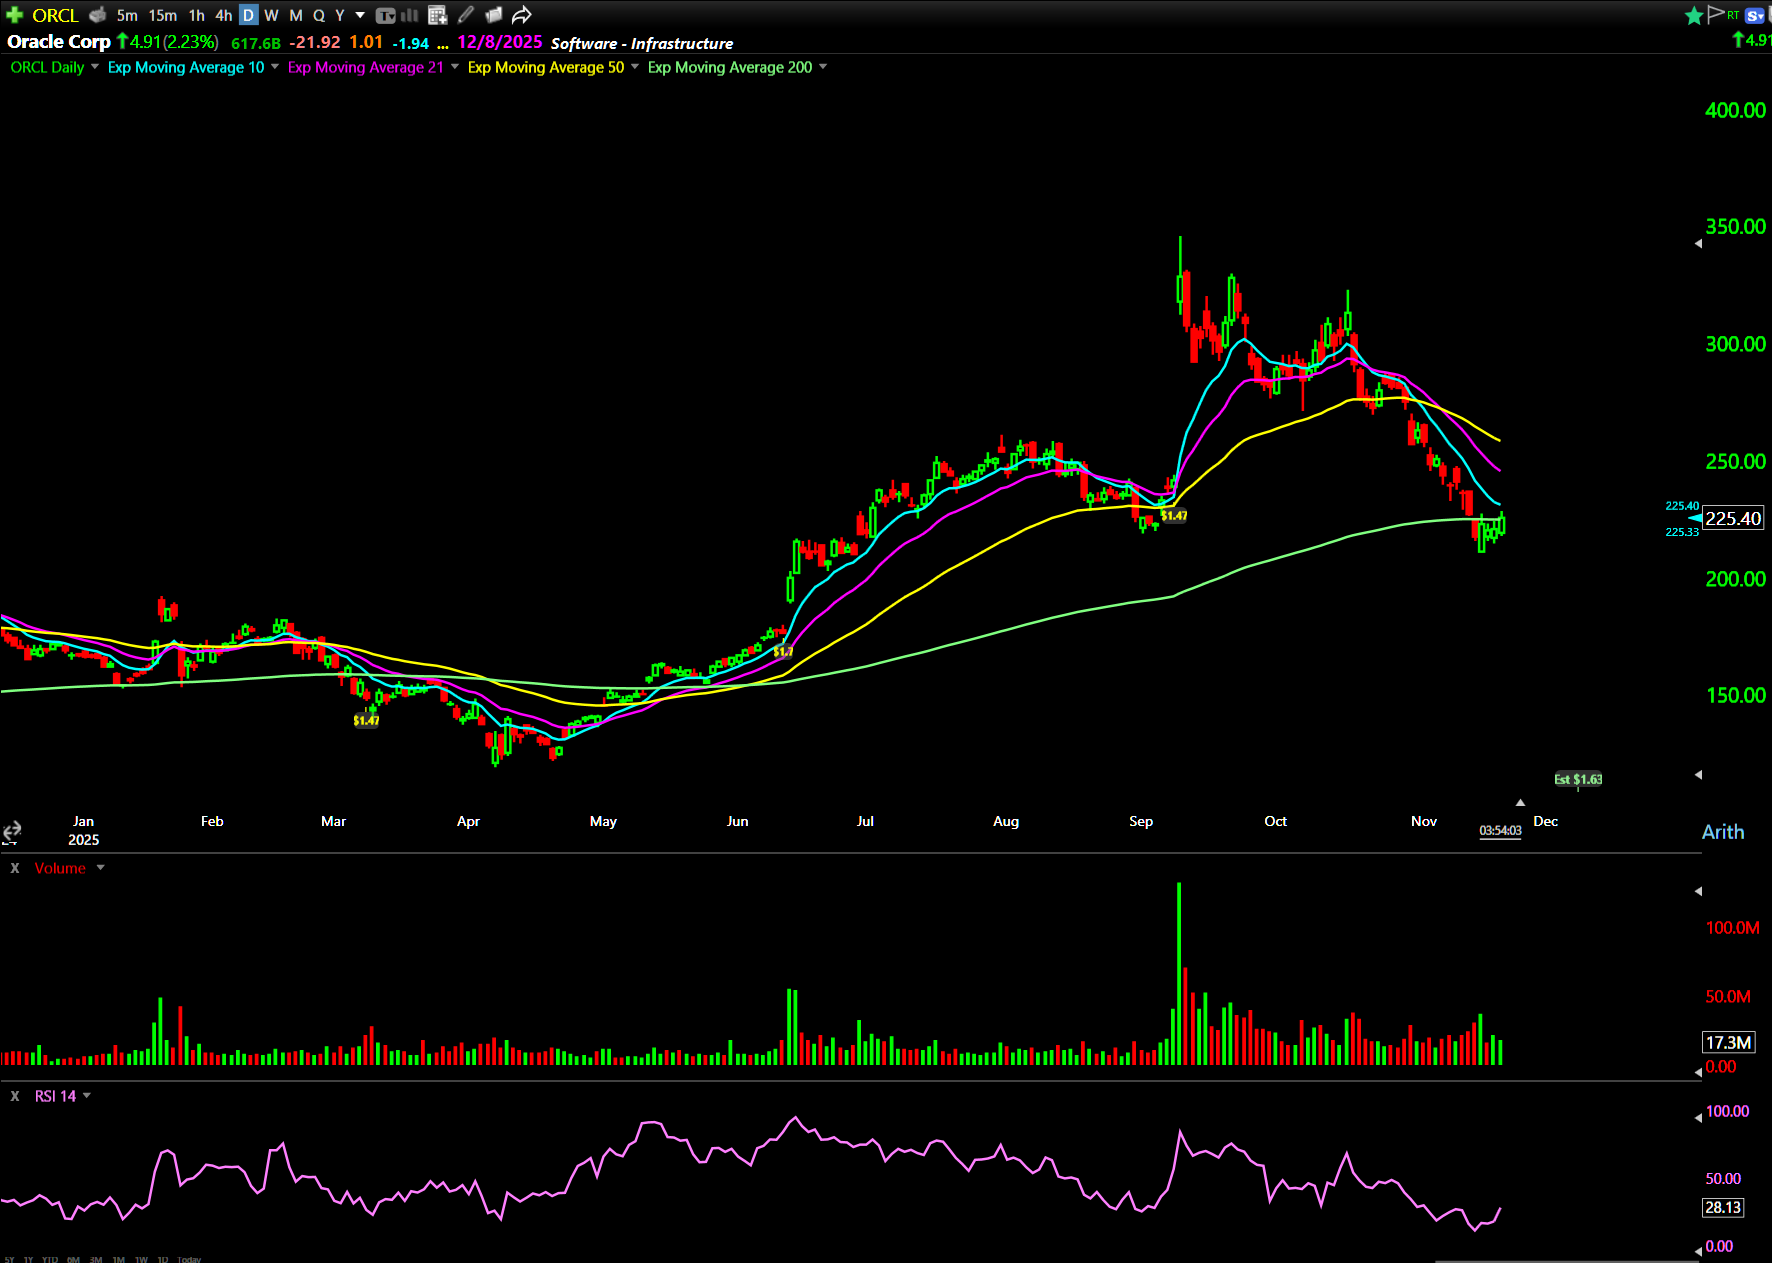Open the RSI 14 settings dropdown

pyautogui.click(x=87, y=1096)
